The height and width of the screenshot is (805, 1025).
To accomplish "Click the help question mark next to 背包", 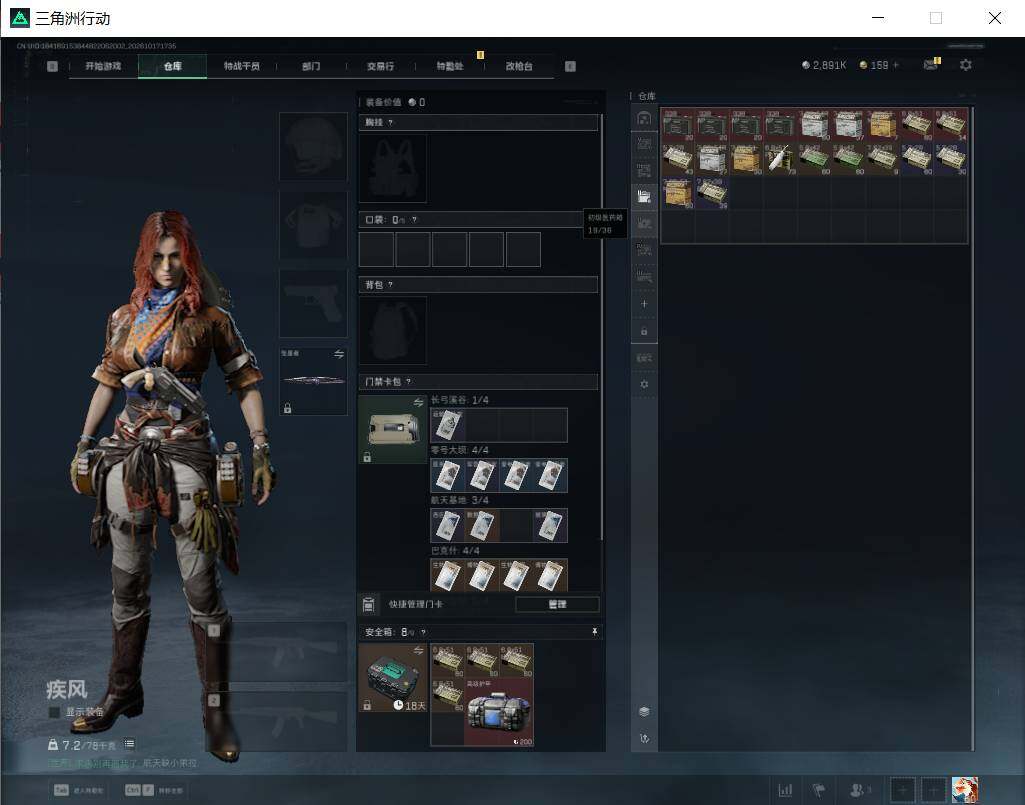I will click(390, 284).
